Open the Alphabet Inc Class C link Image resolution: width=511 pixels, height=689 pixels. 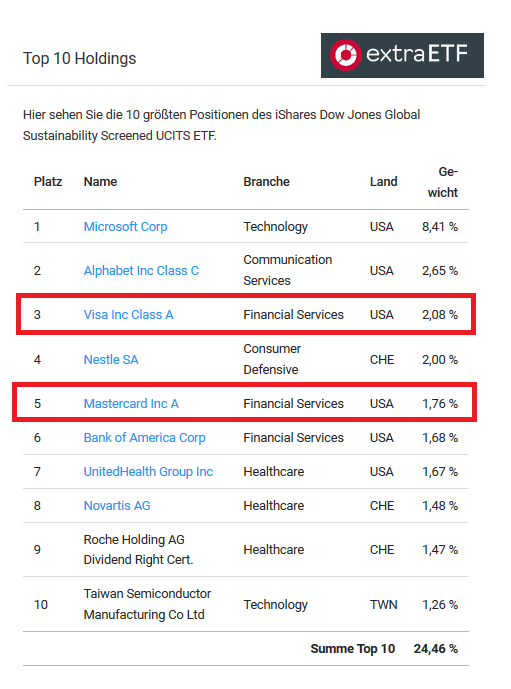pyautogui.click(x=141, y=271)
